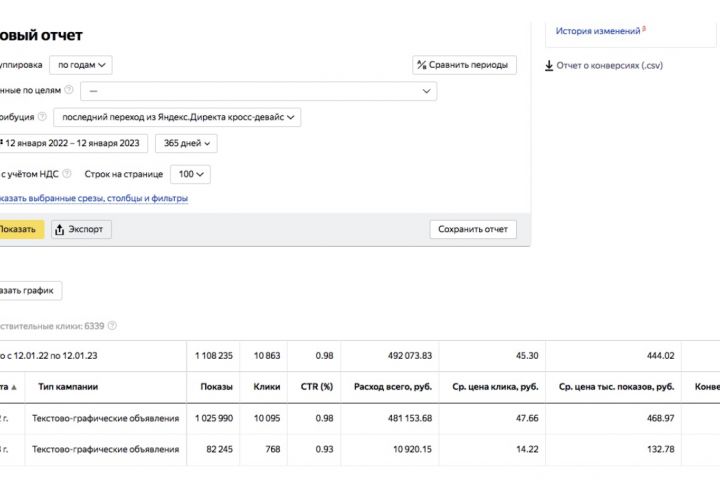
Task: Click the help icon next to Атрибуция
Action: tap(42, 117)
